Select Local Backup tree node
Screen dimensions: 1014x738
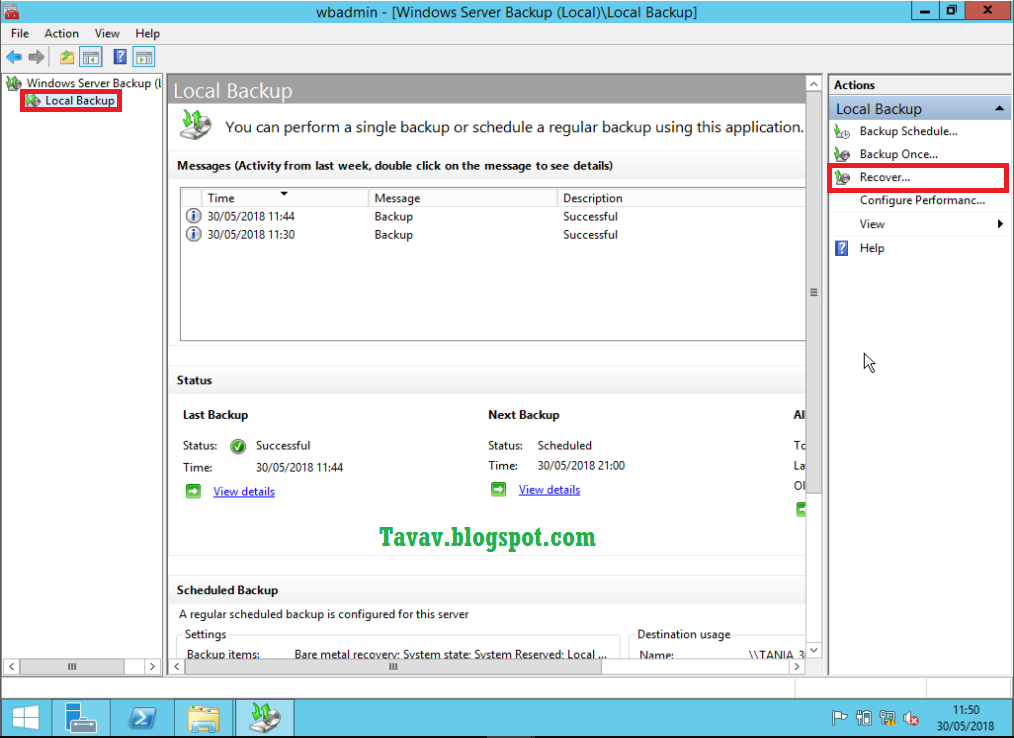click(71, 100)
